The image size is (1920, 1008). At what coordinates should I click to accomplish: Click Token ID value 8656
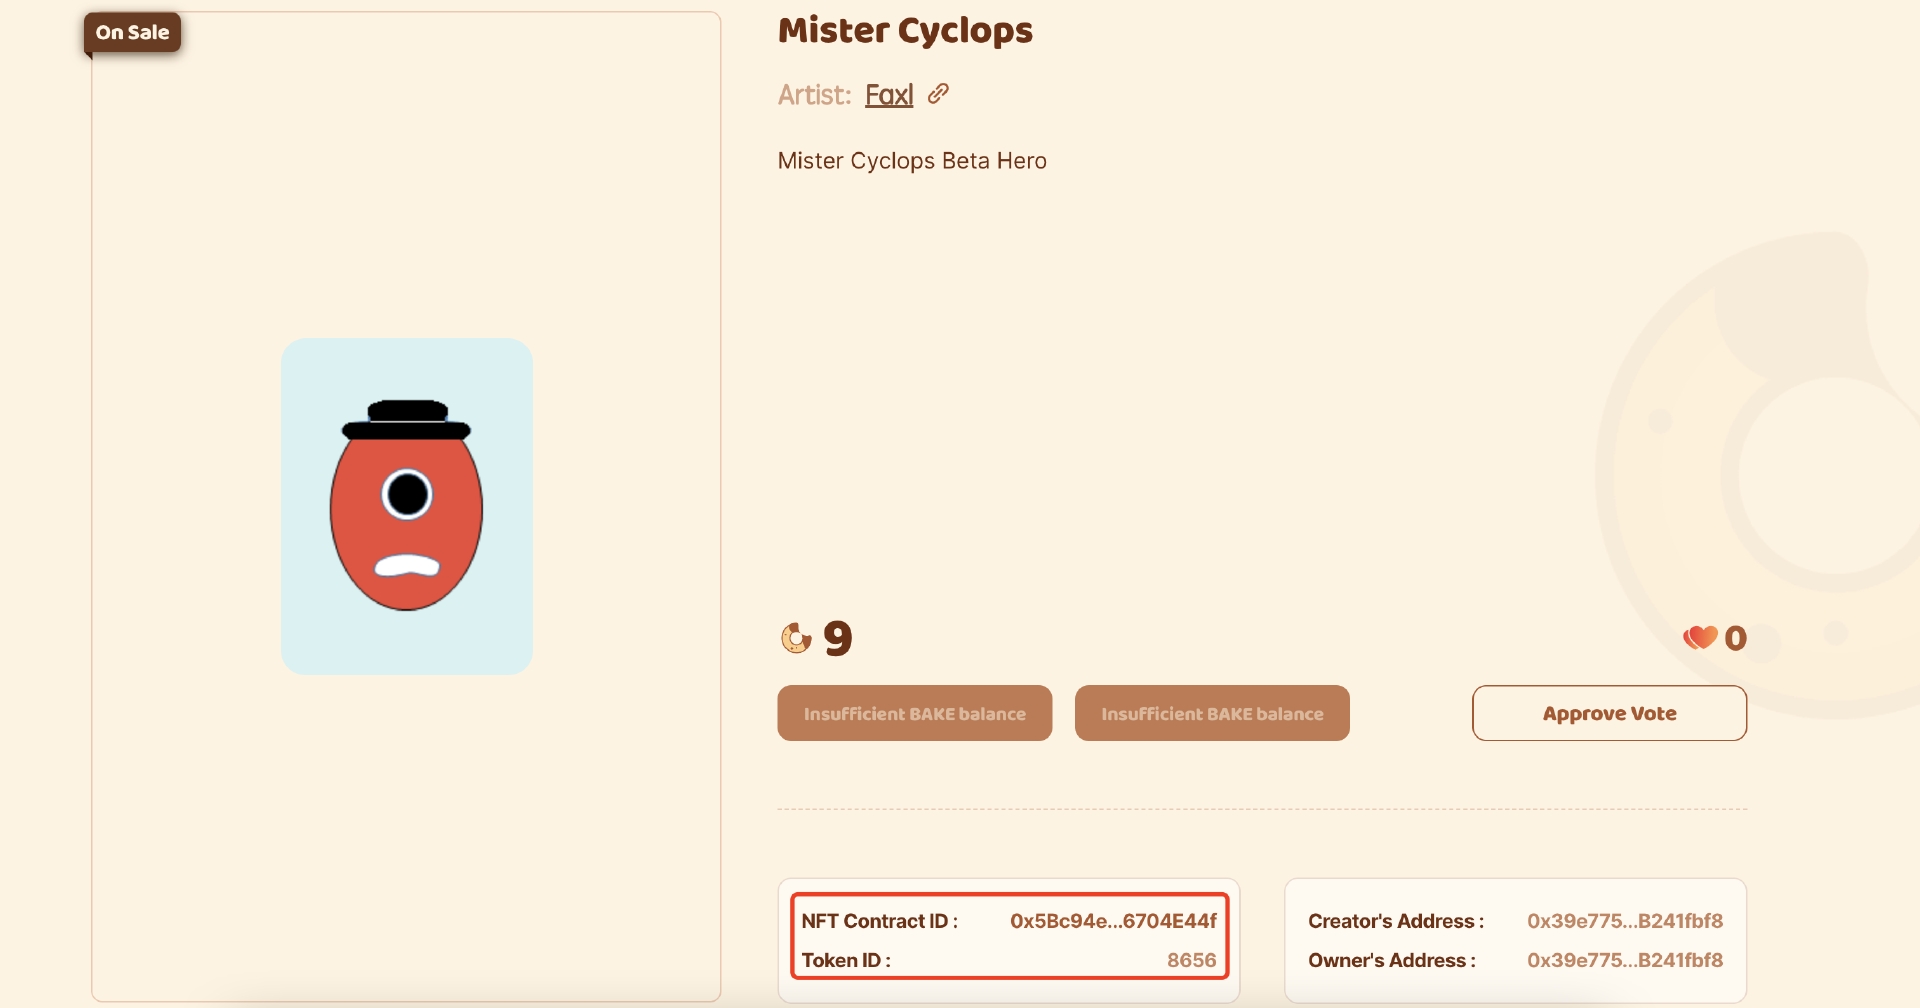point(1191,960)
